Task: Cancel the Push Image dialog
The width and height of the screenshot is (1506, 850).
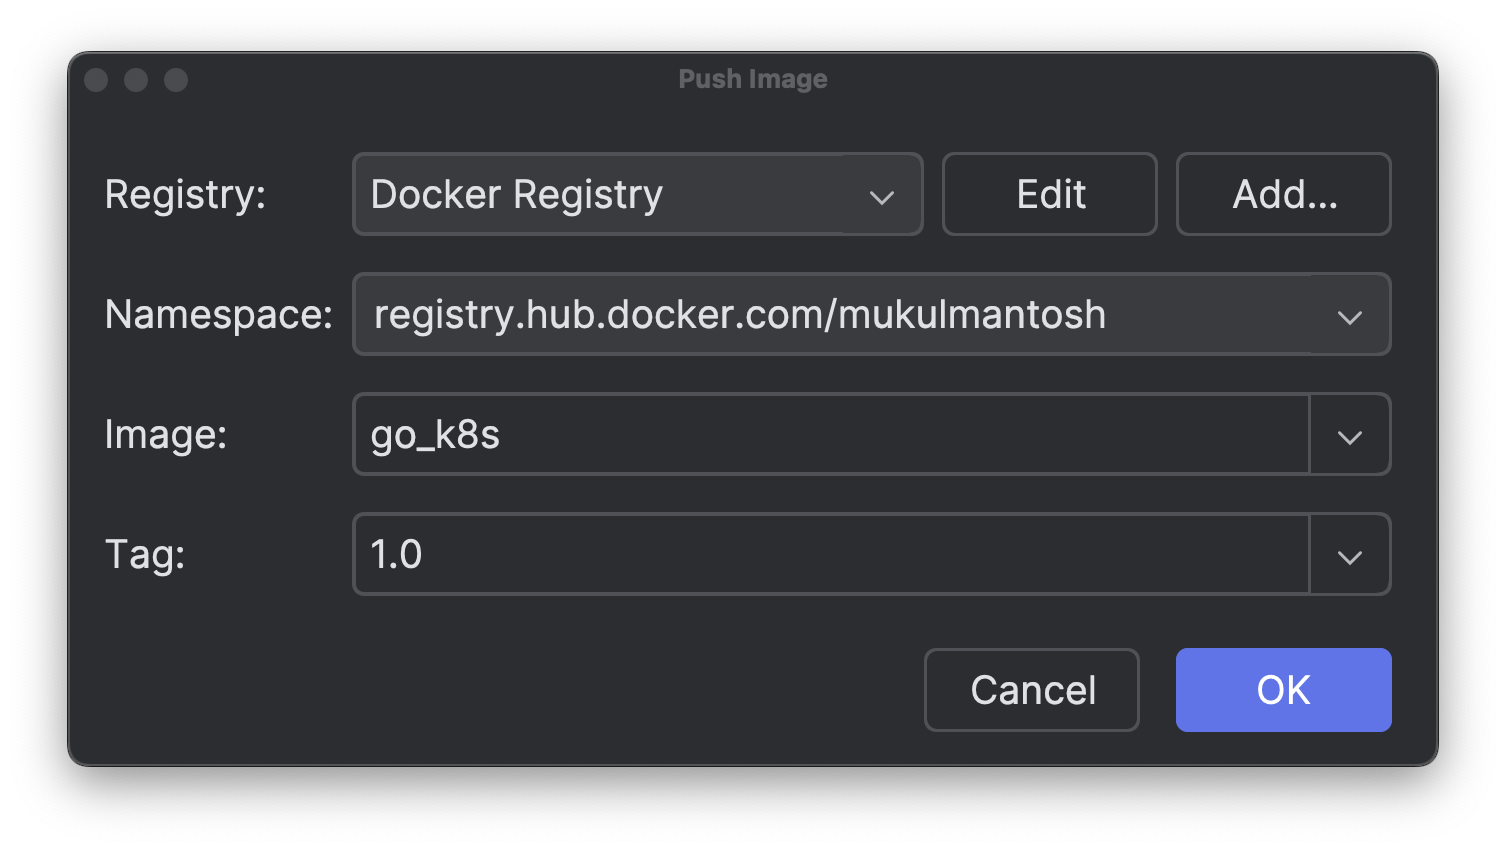Action: (x=1032, y=690)
